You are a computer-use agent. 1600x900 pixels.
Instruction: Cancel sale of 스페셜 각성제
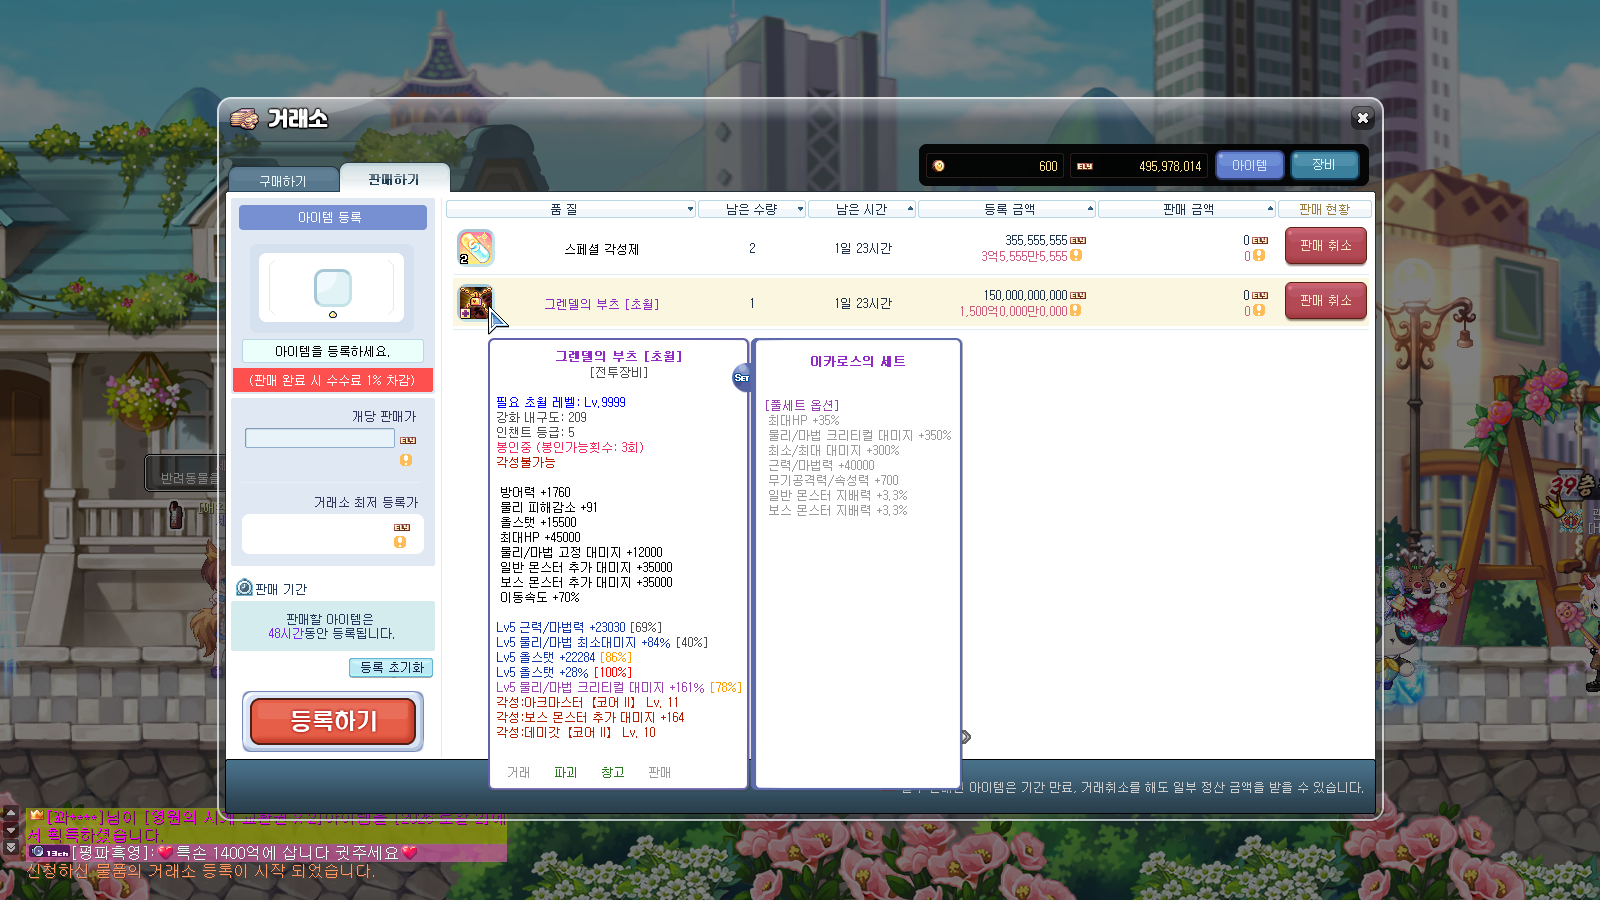click(1325, 246)
